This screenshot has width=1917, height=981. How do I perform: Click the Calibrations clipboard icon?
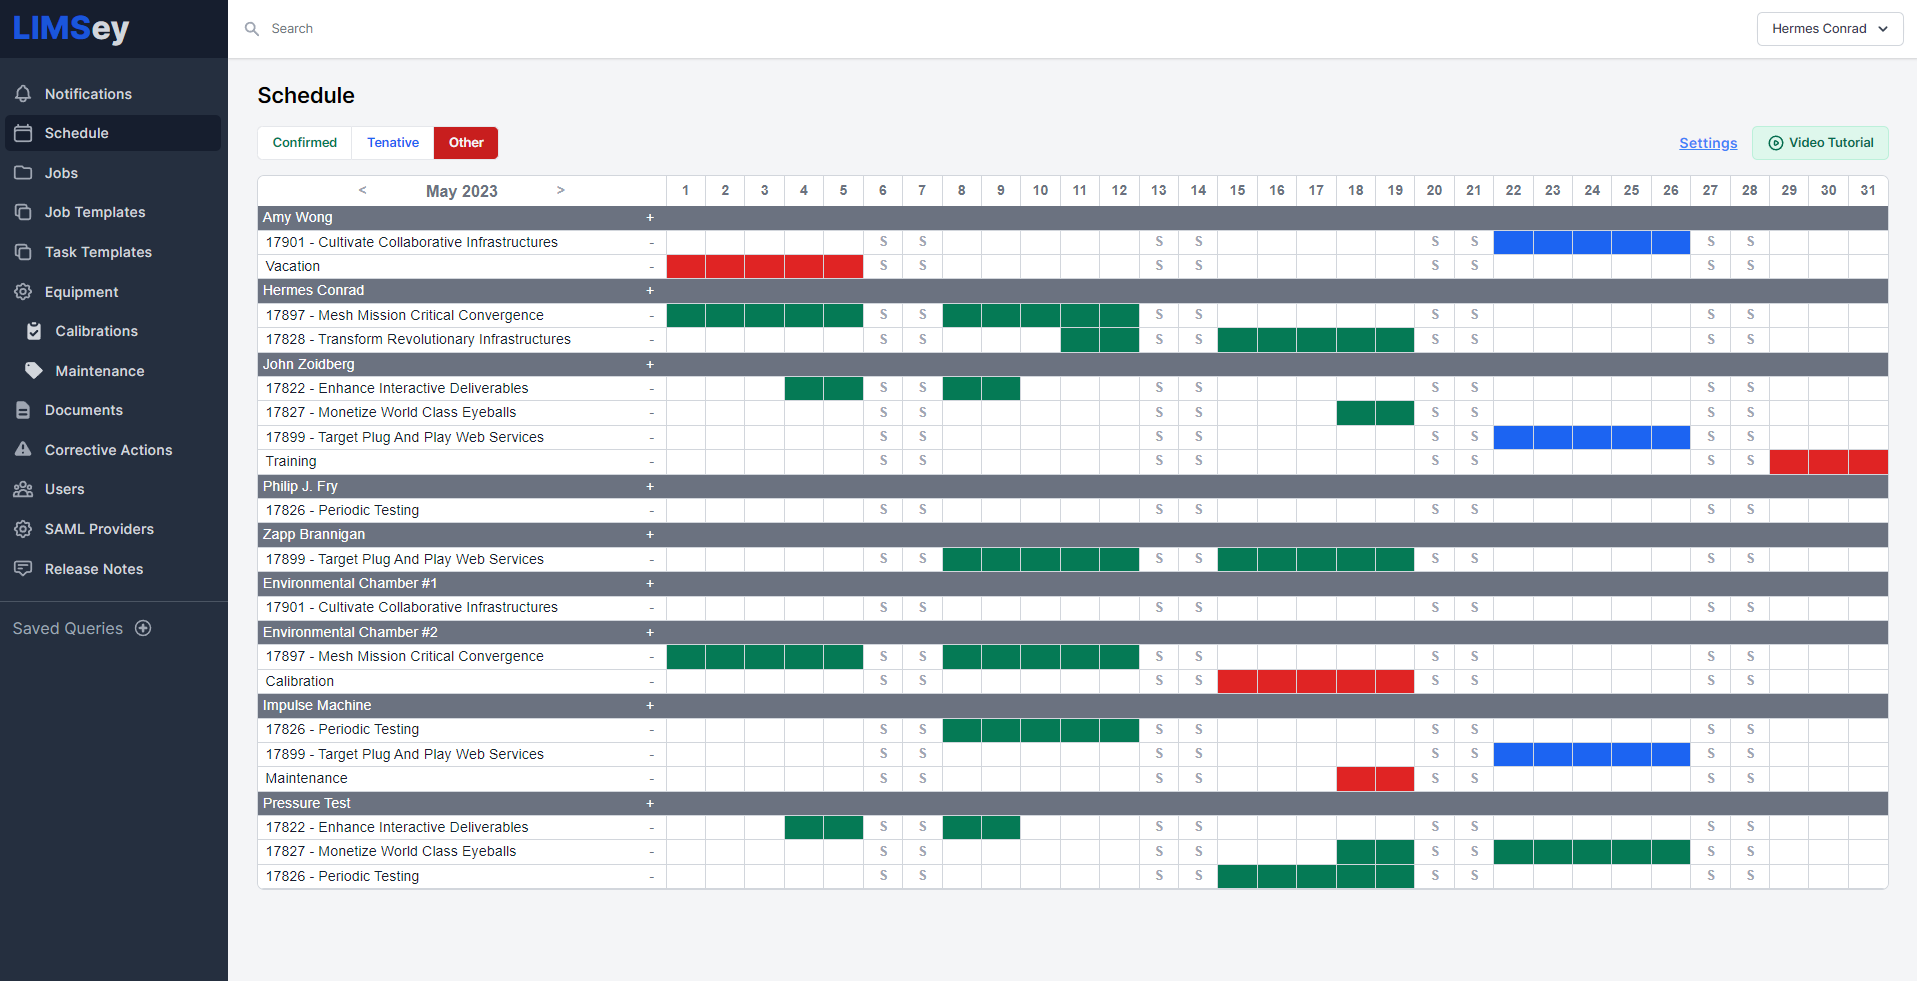click(34, 331)
